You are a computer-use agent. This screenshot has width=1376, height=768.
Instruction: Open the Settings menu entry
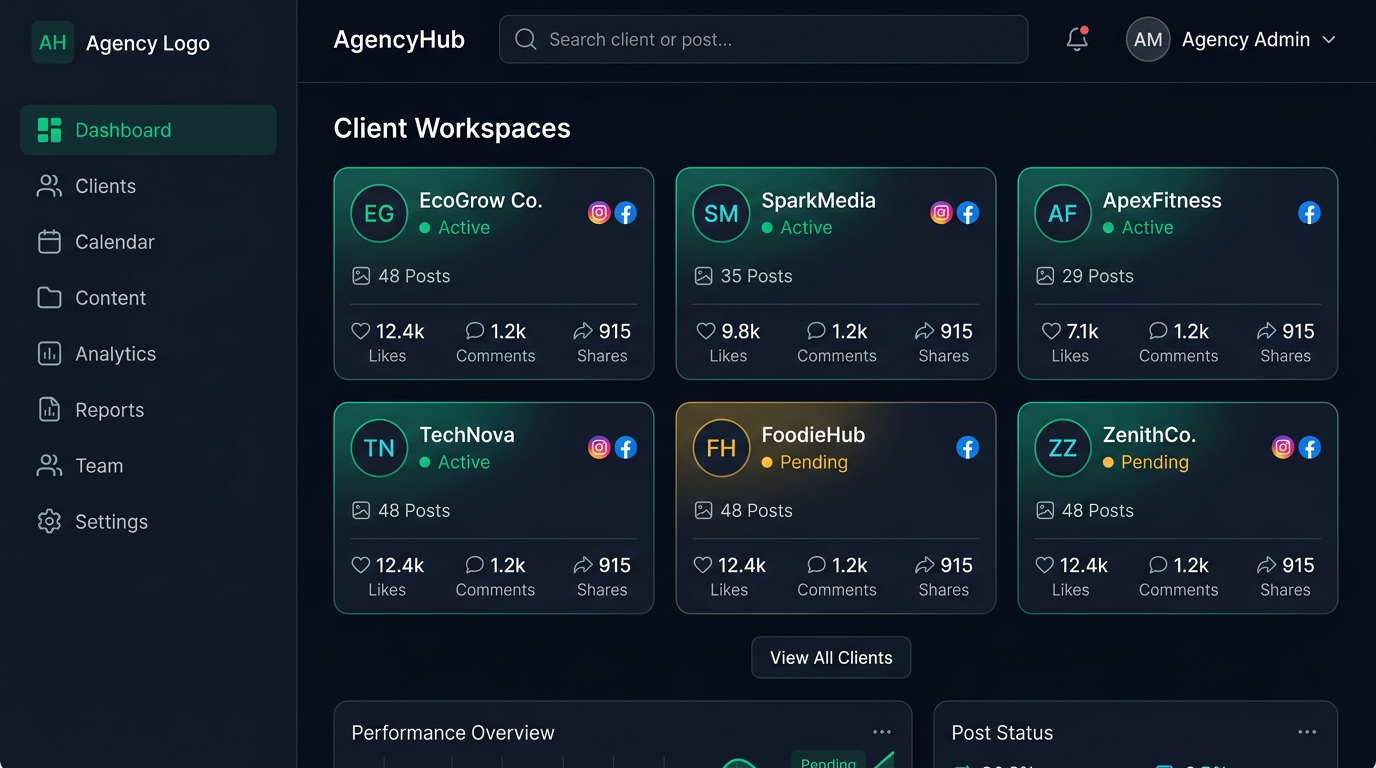coord(111,521)
